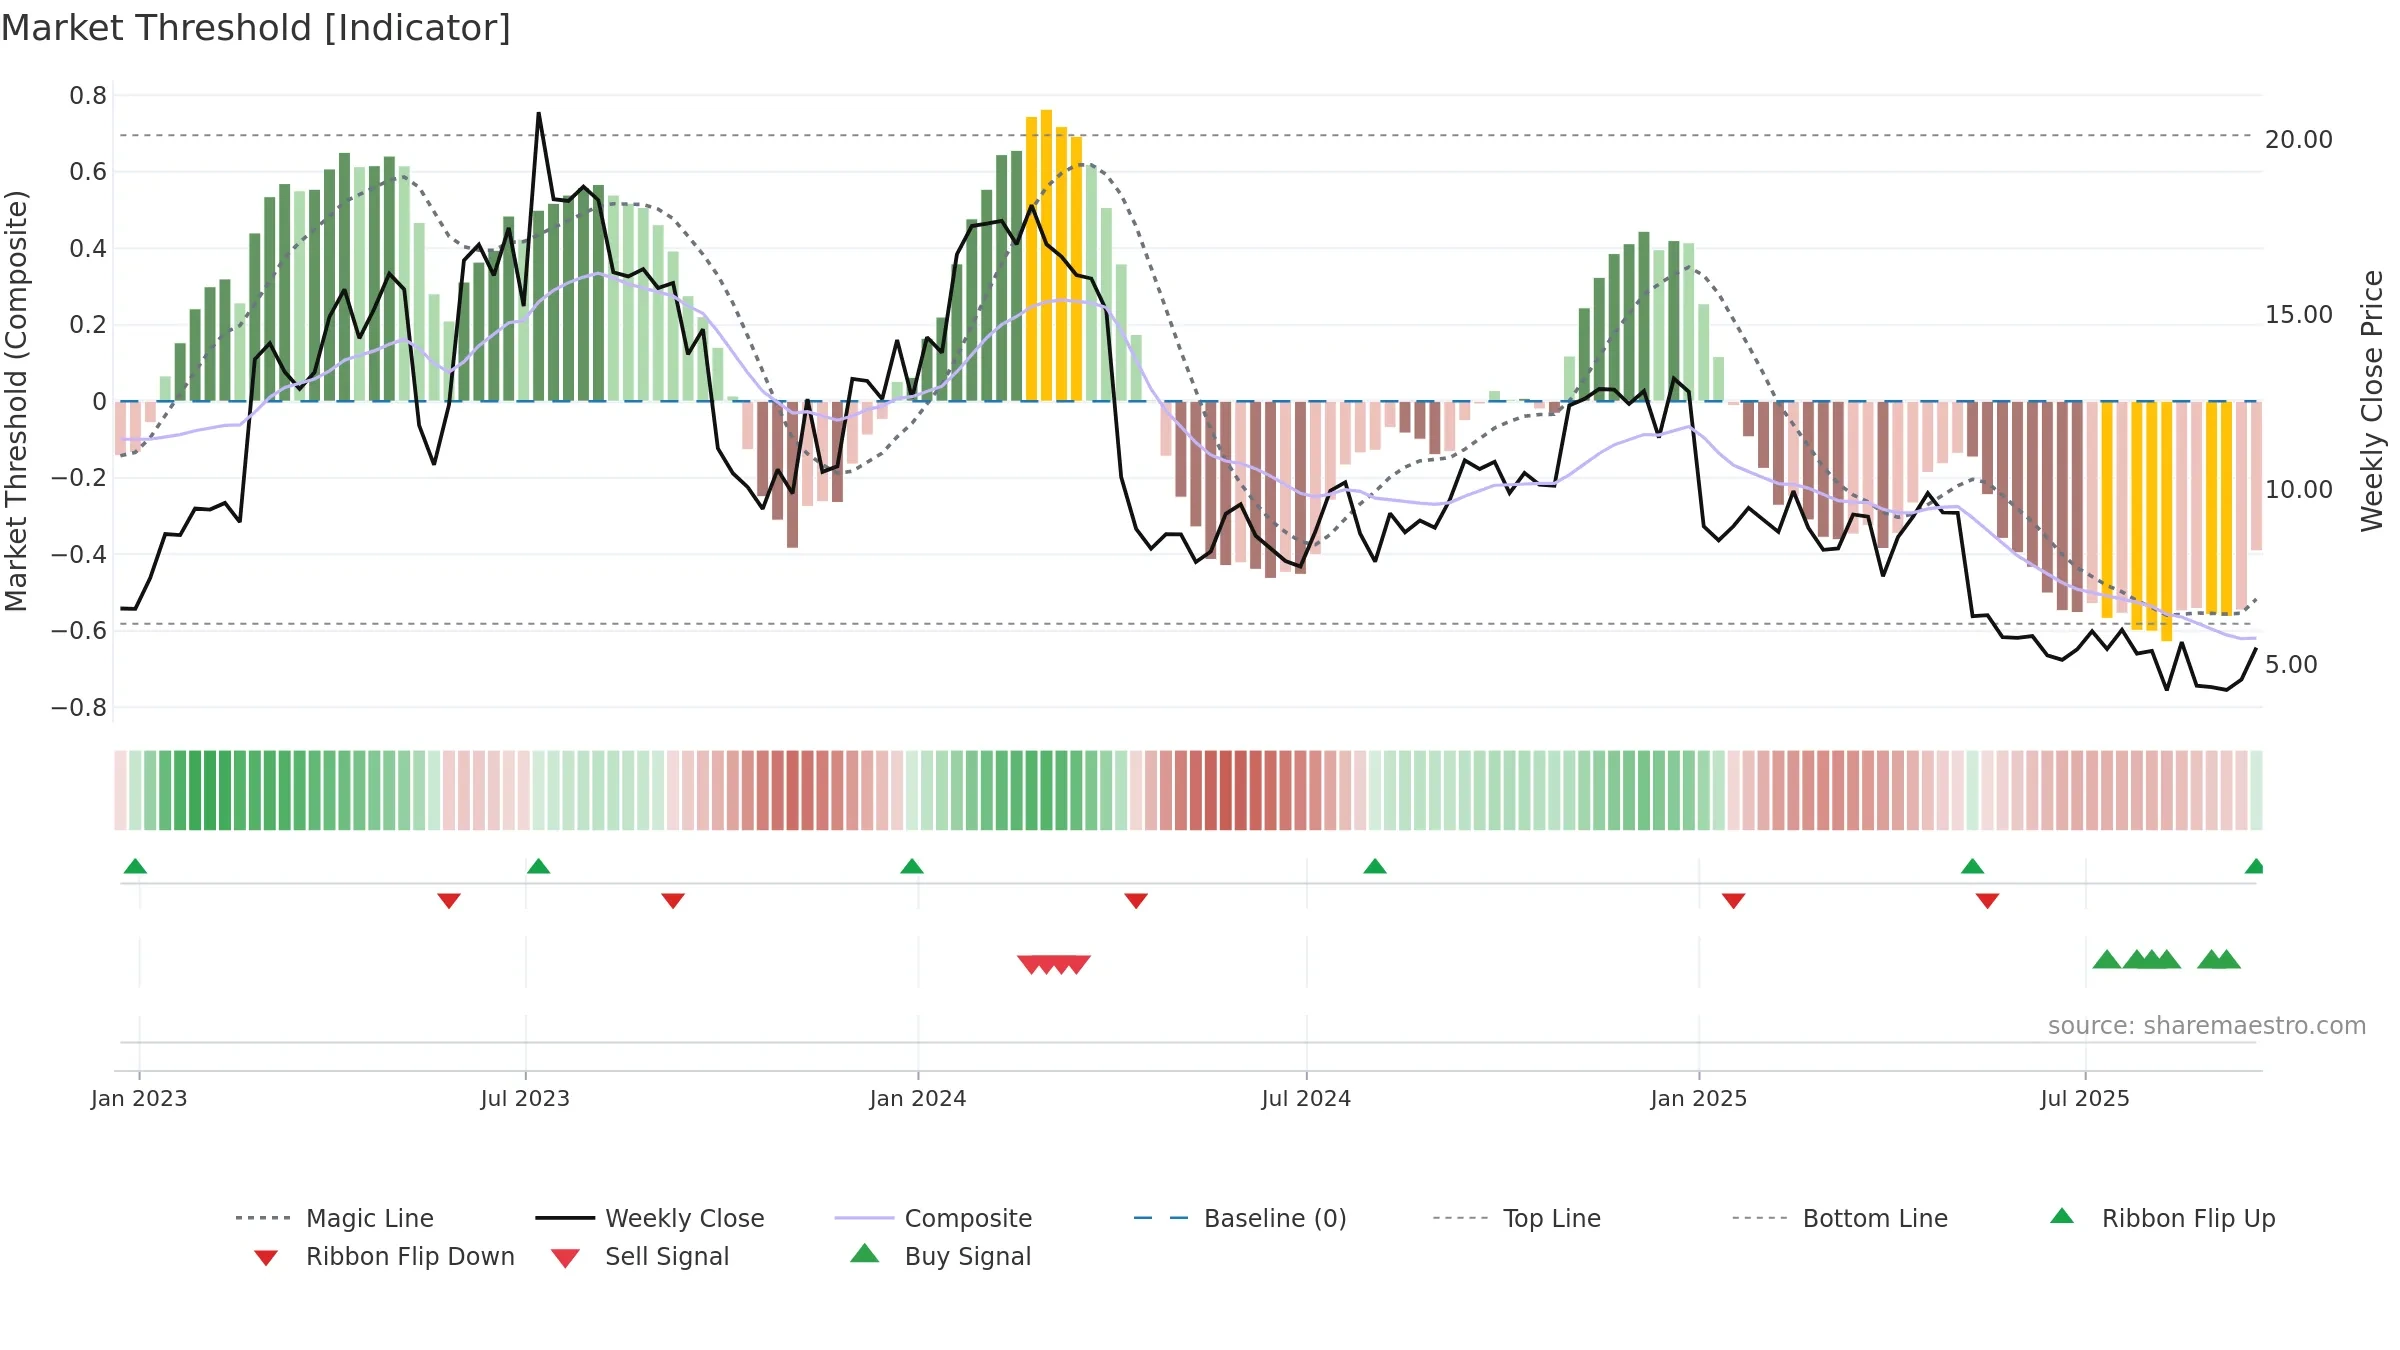Click the Jan 2025 axis label

[1699, 1099]
